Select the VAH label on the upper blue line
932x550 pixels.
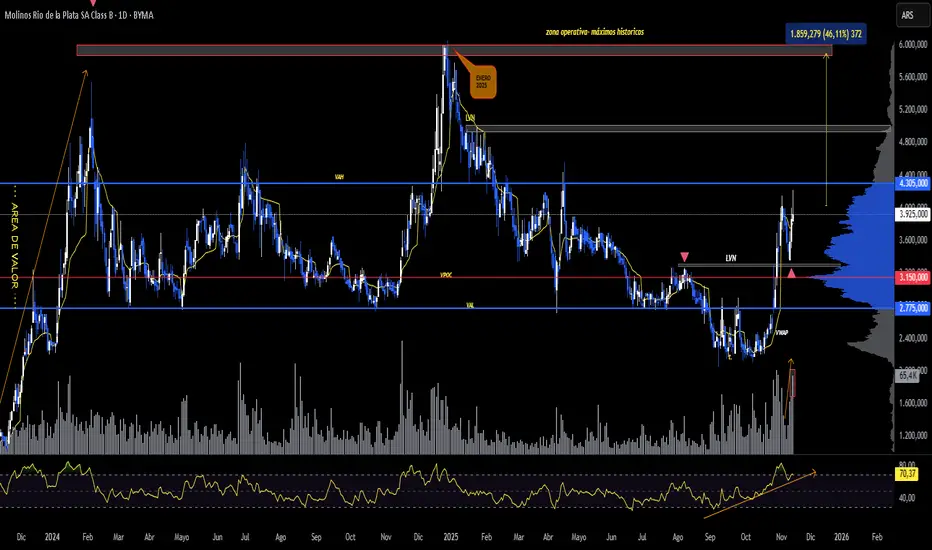coord(339,177)
